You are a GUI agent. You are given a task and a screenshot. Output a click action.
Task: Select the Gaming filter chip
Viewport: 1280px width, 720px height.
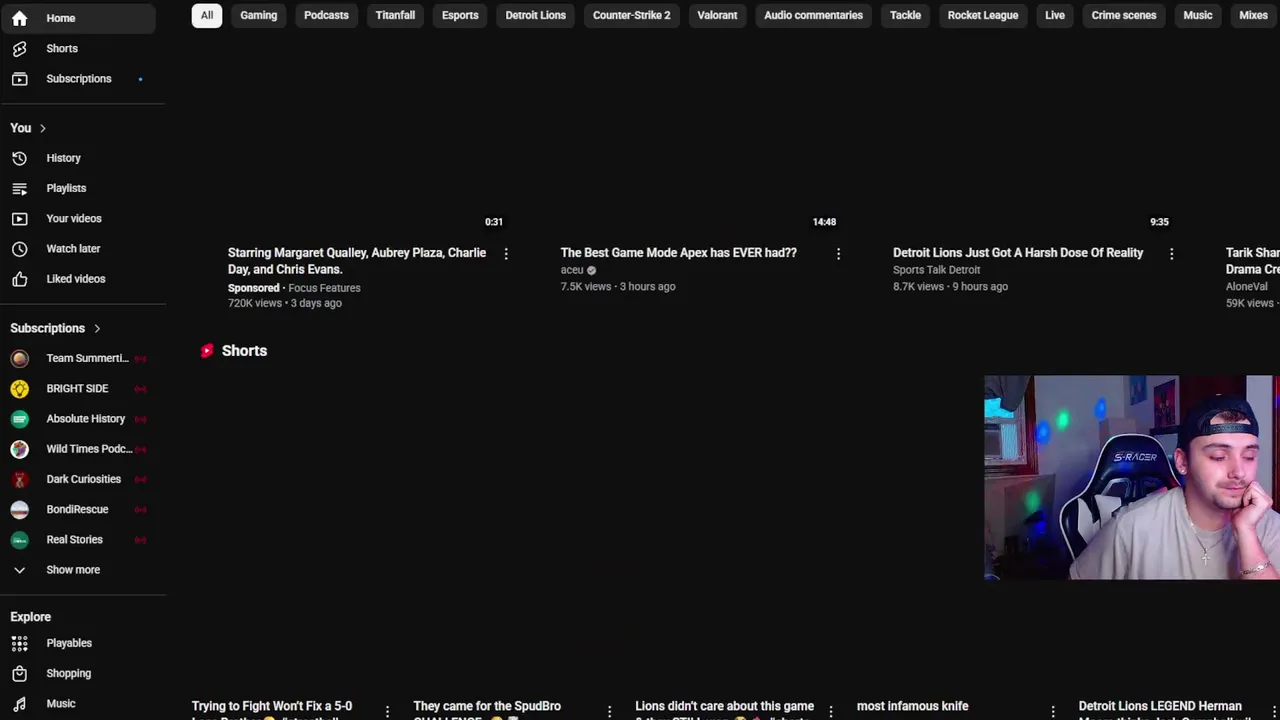pyautogui.click(x=258, y=15)
